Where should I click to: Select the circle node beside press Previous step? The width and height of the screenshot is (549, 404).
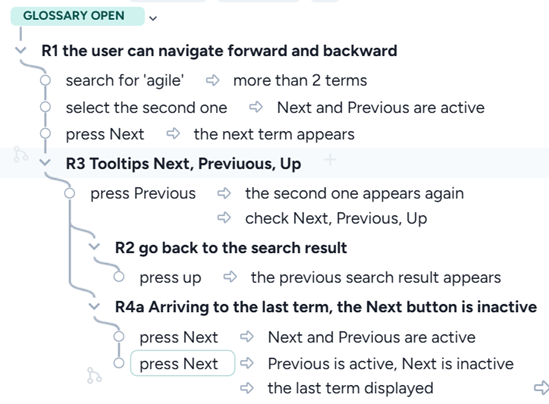pyautogui.click(x=70, y=193)
